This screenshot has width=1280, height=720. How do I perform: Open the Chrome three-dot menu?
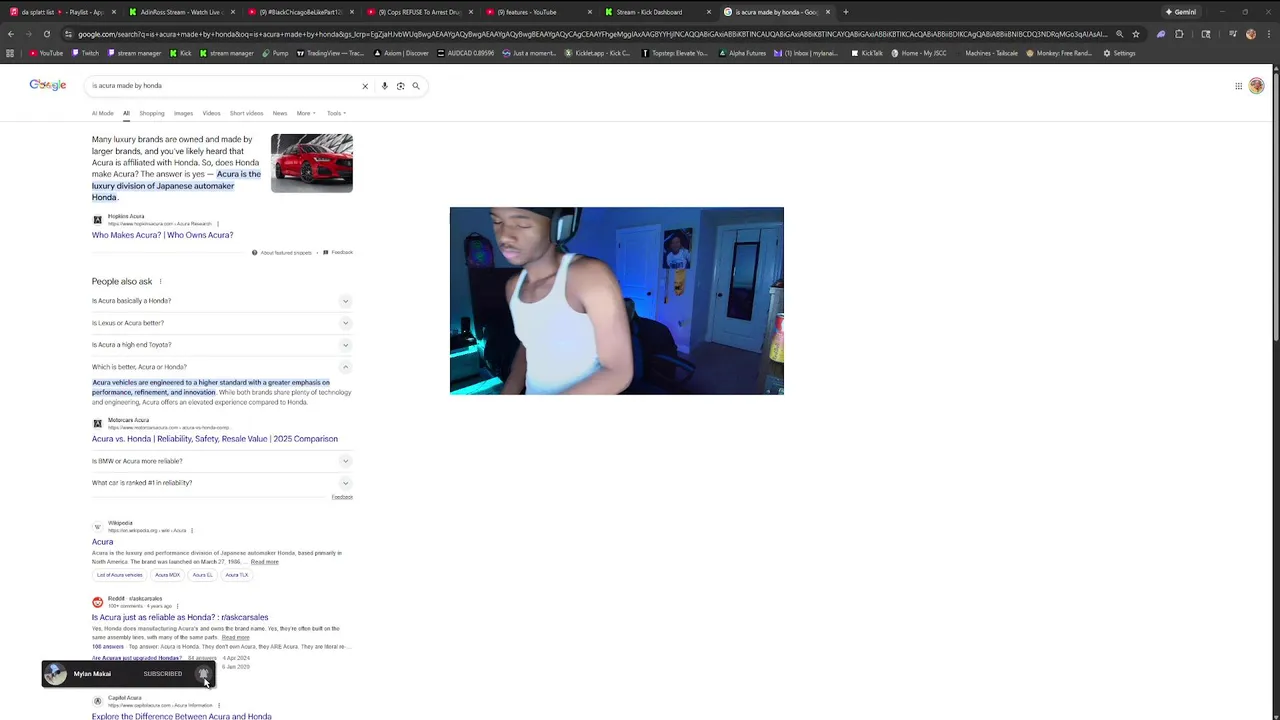1270,34
